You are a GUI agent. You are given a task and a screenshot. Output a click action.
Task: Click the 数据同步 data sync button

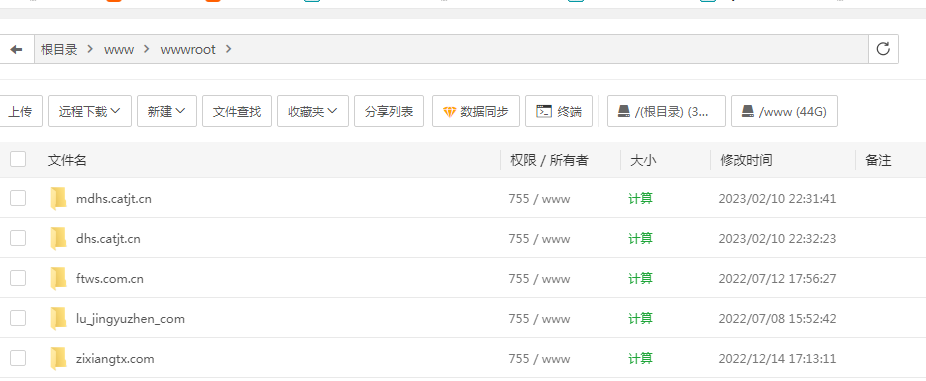[475, 111]
